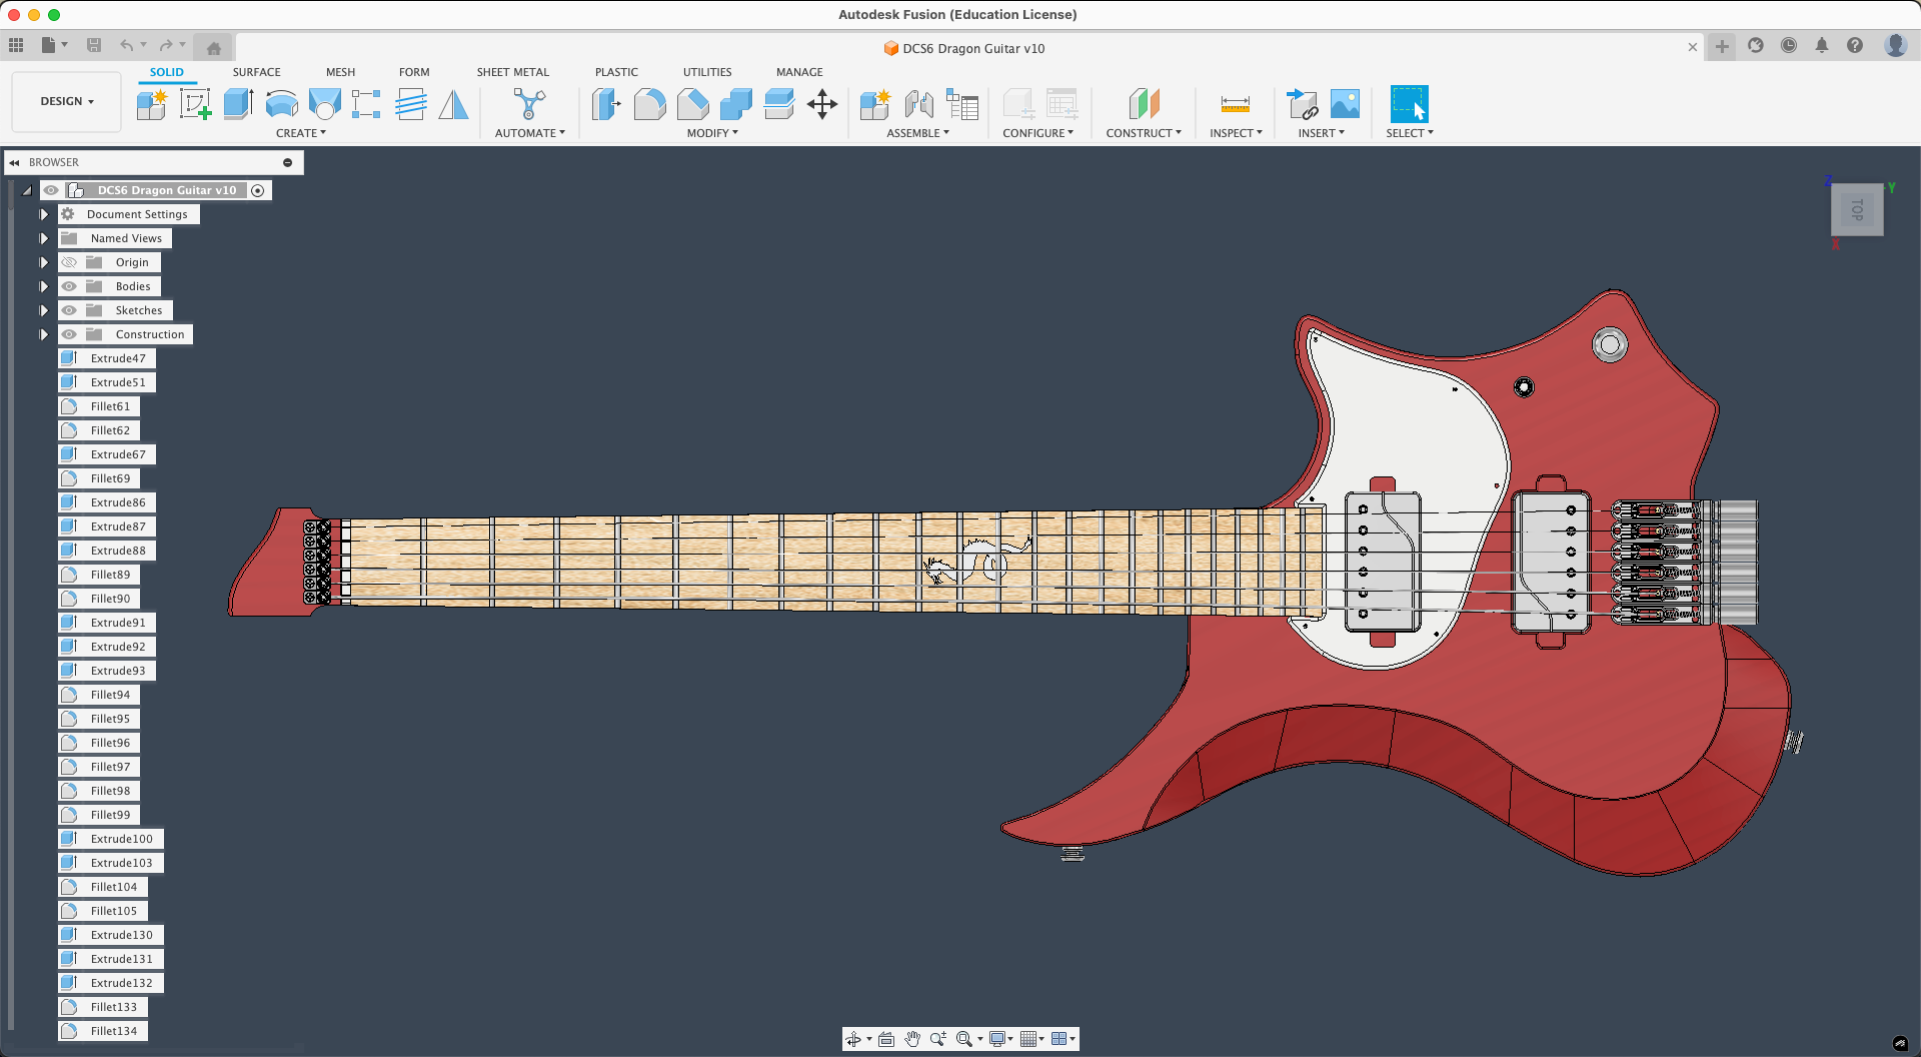The height and width of the screenshot is (1057, 1921).
Task: Select Extrude100 in the browser
Action: (x=121, y=839)
